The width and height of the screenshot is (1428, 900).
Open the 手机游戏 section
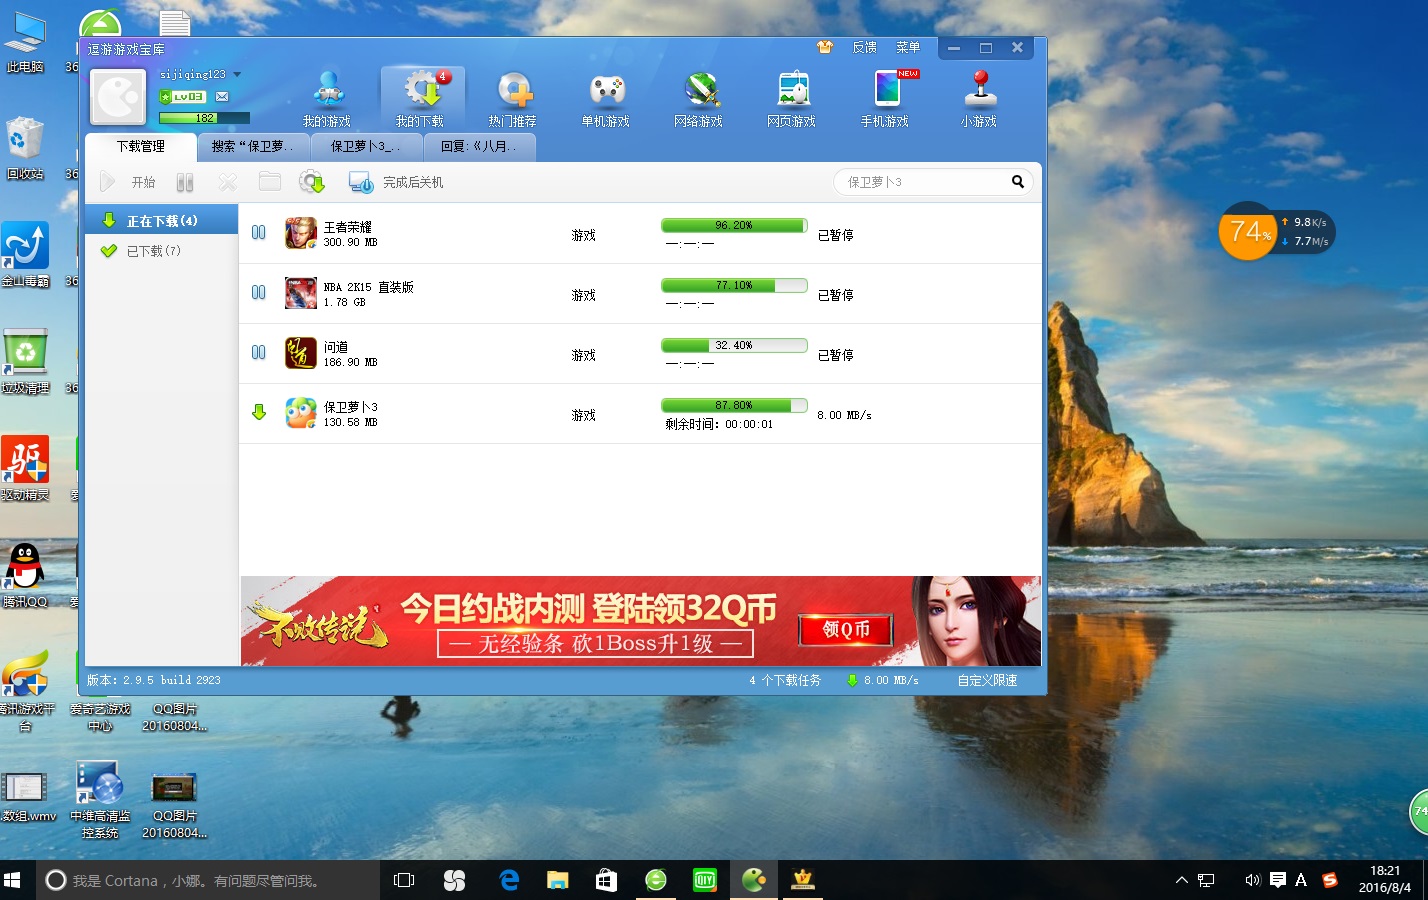click(x=885, y=99)
